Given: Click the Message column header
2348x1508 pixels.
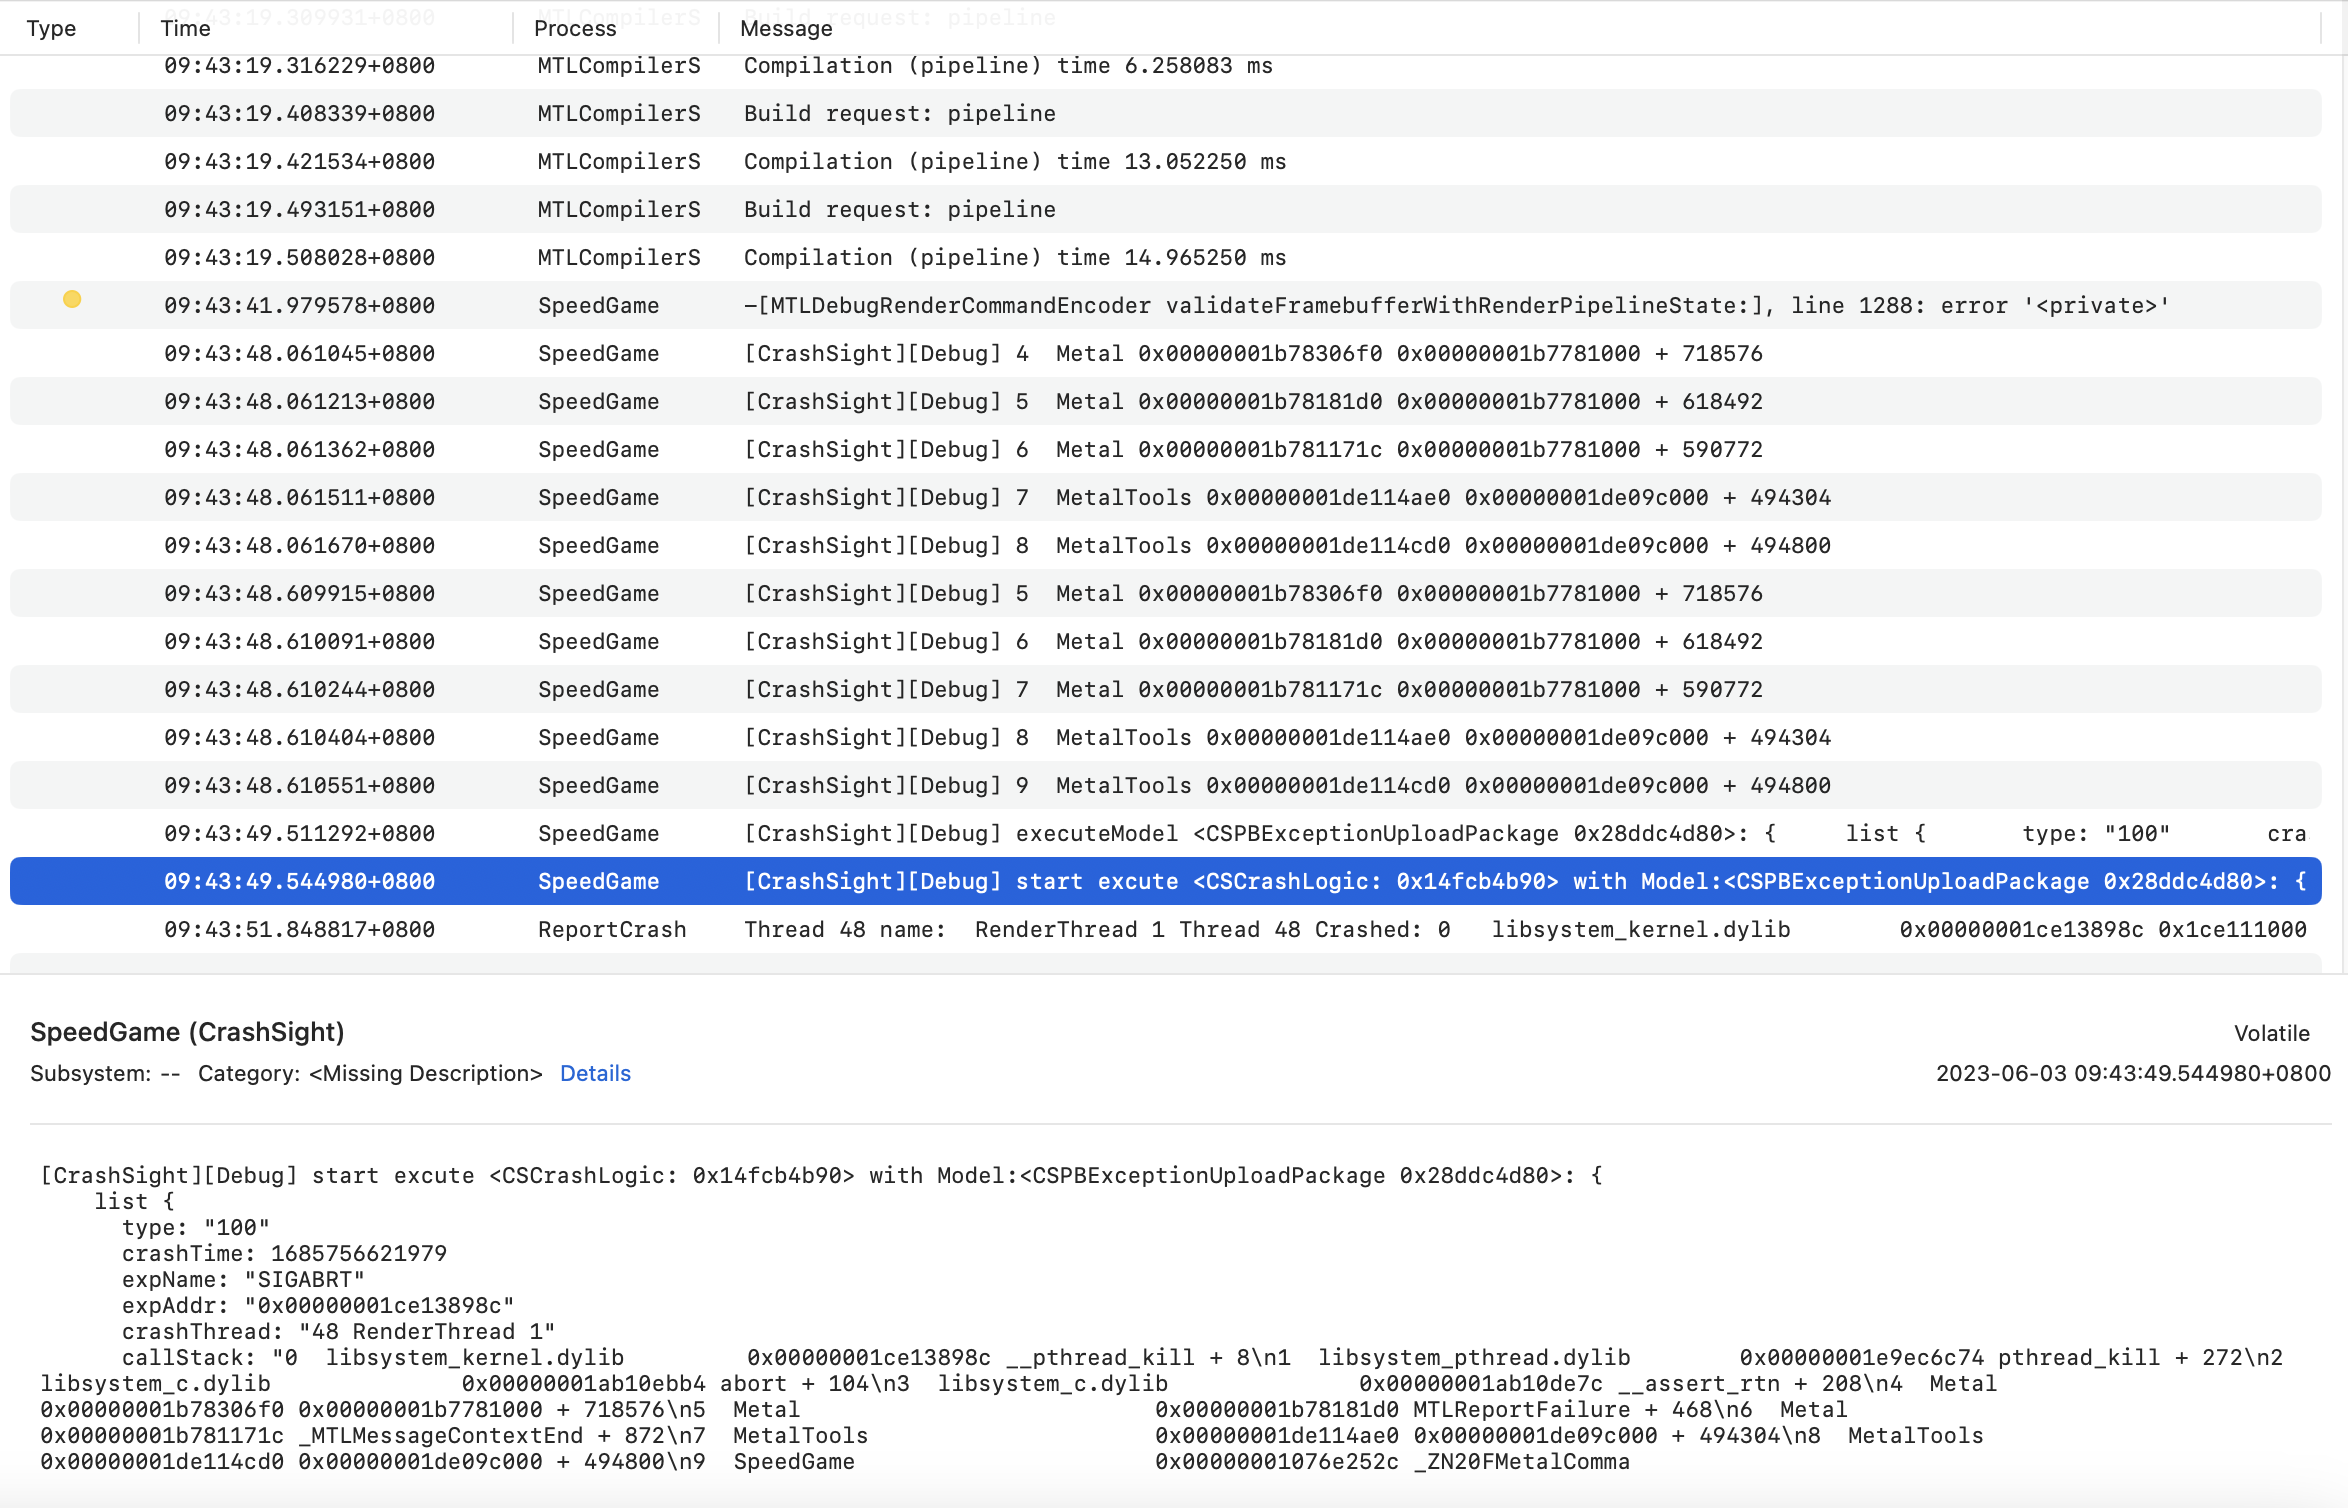Looking at the screenshot, I should (786, 28).
